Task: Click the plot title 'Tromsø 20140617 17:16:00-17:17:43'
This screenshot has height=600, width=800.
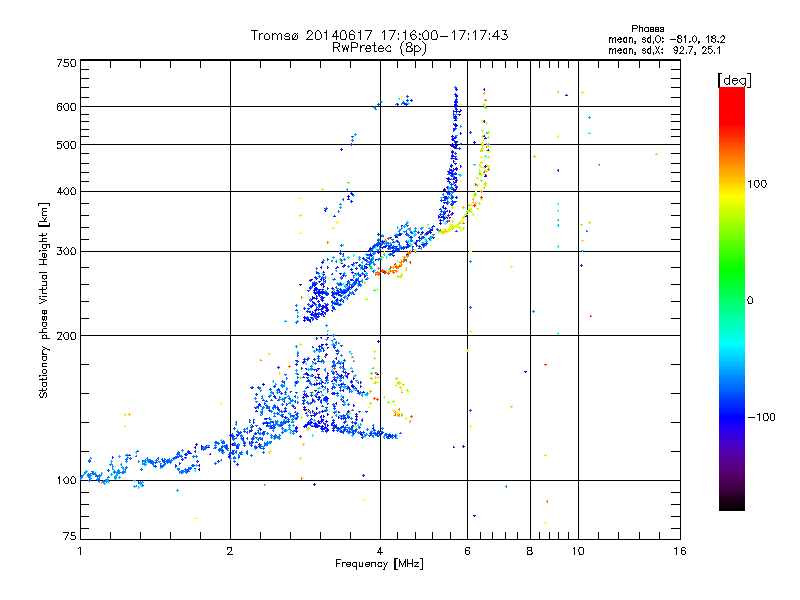Action: click(x=379, y=35)
